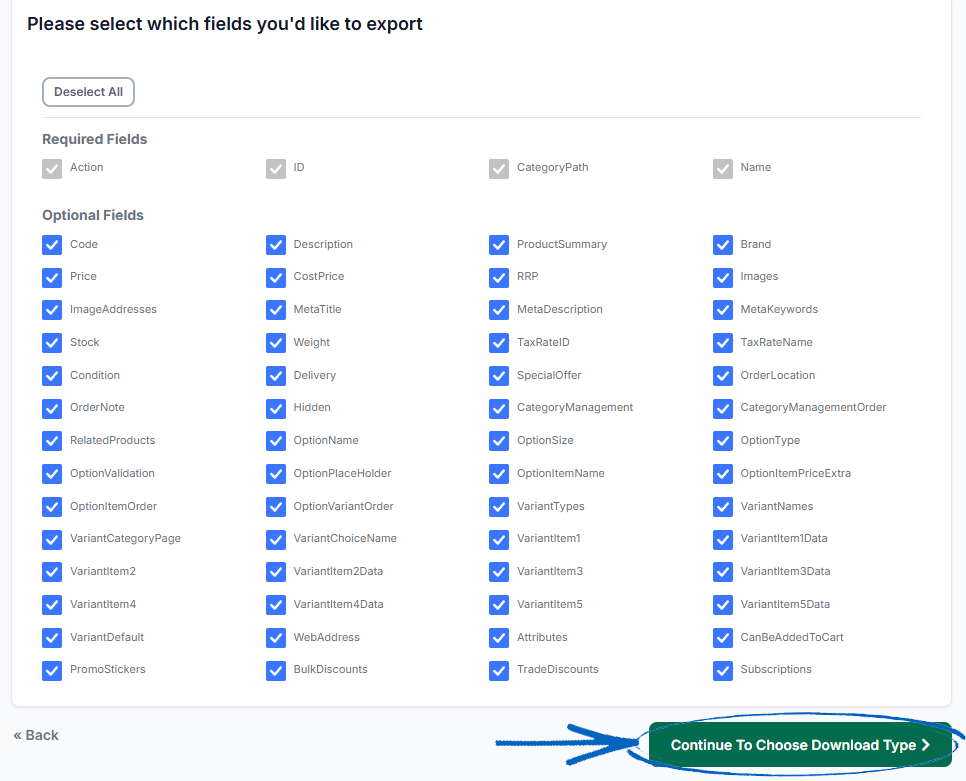Continue to choose download type

tap(800, 745)
